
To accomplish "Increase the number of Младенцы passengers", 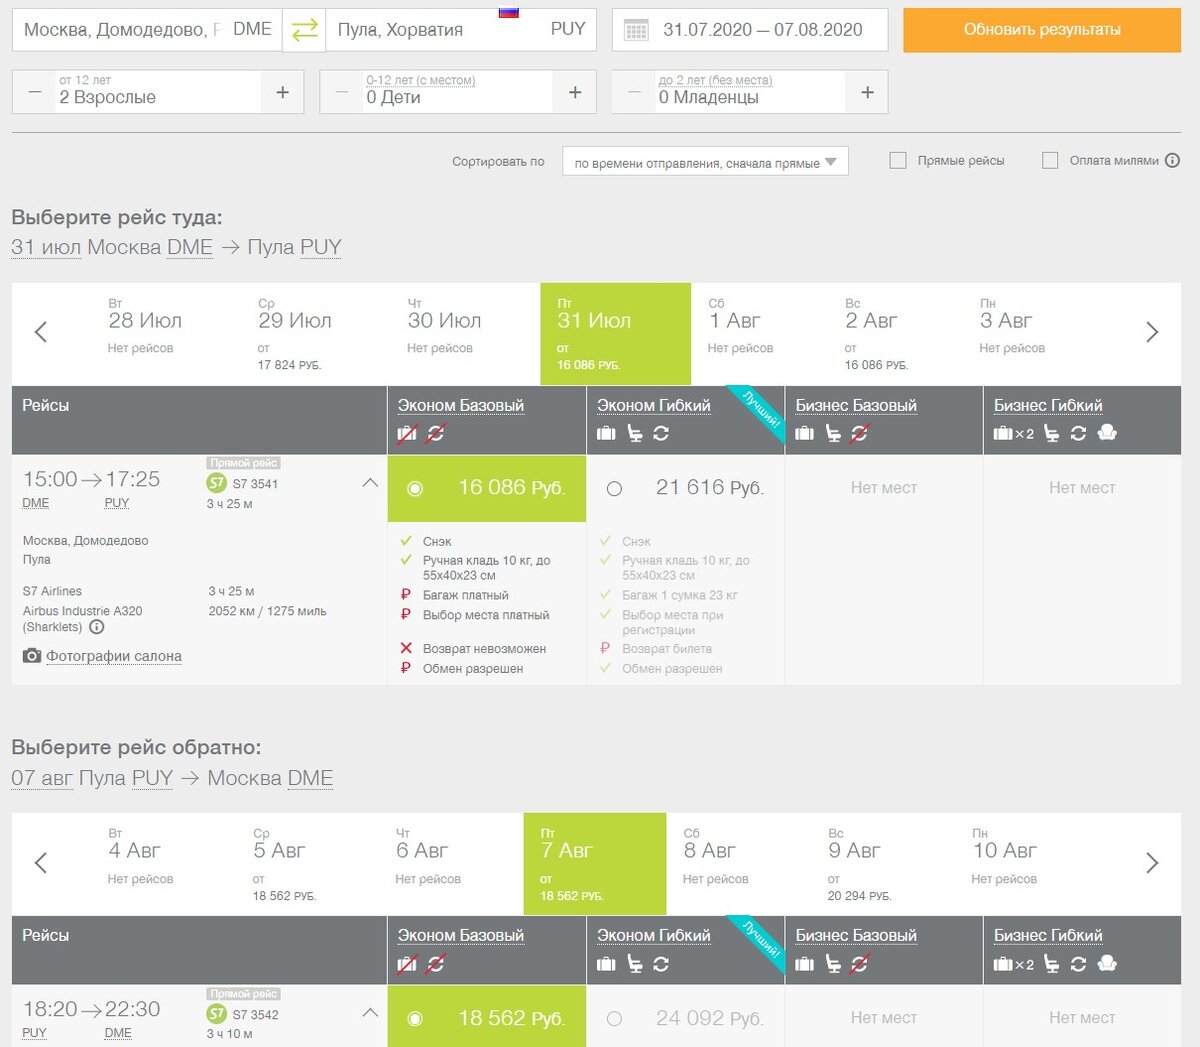I will coord(867,92).
